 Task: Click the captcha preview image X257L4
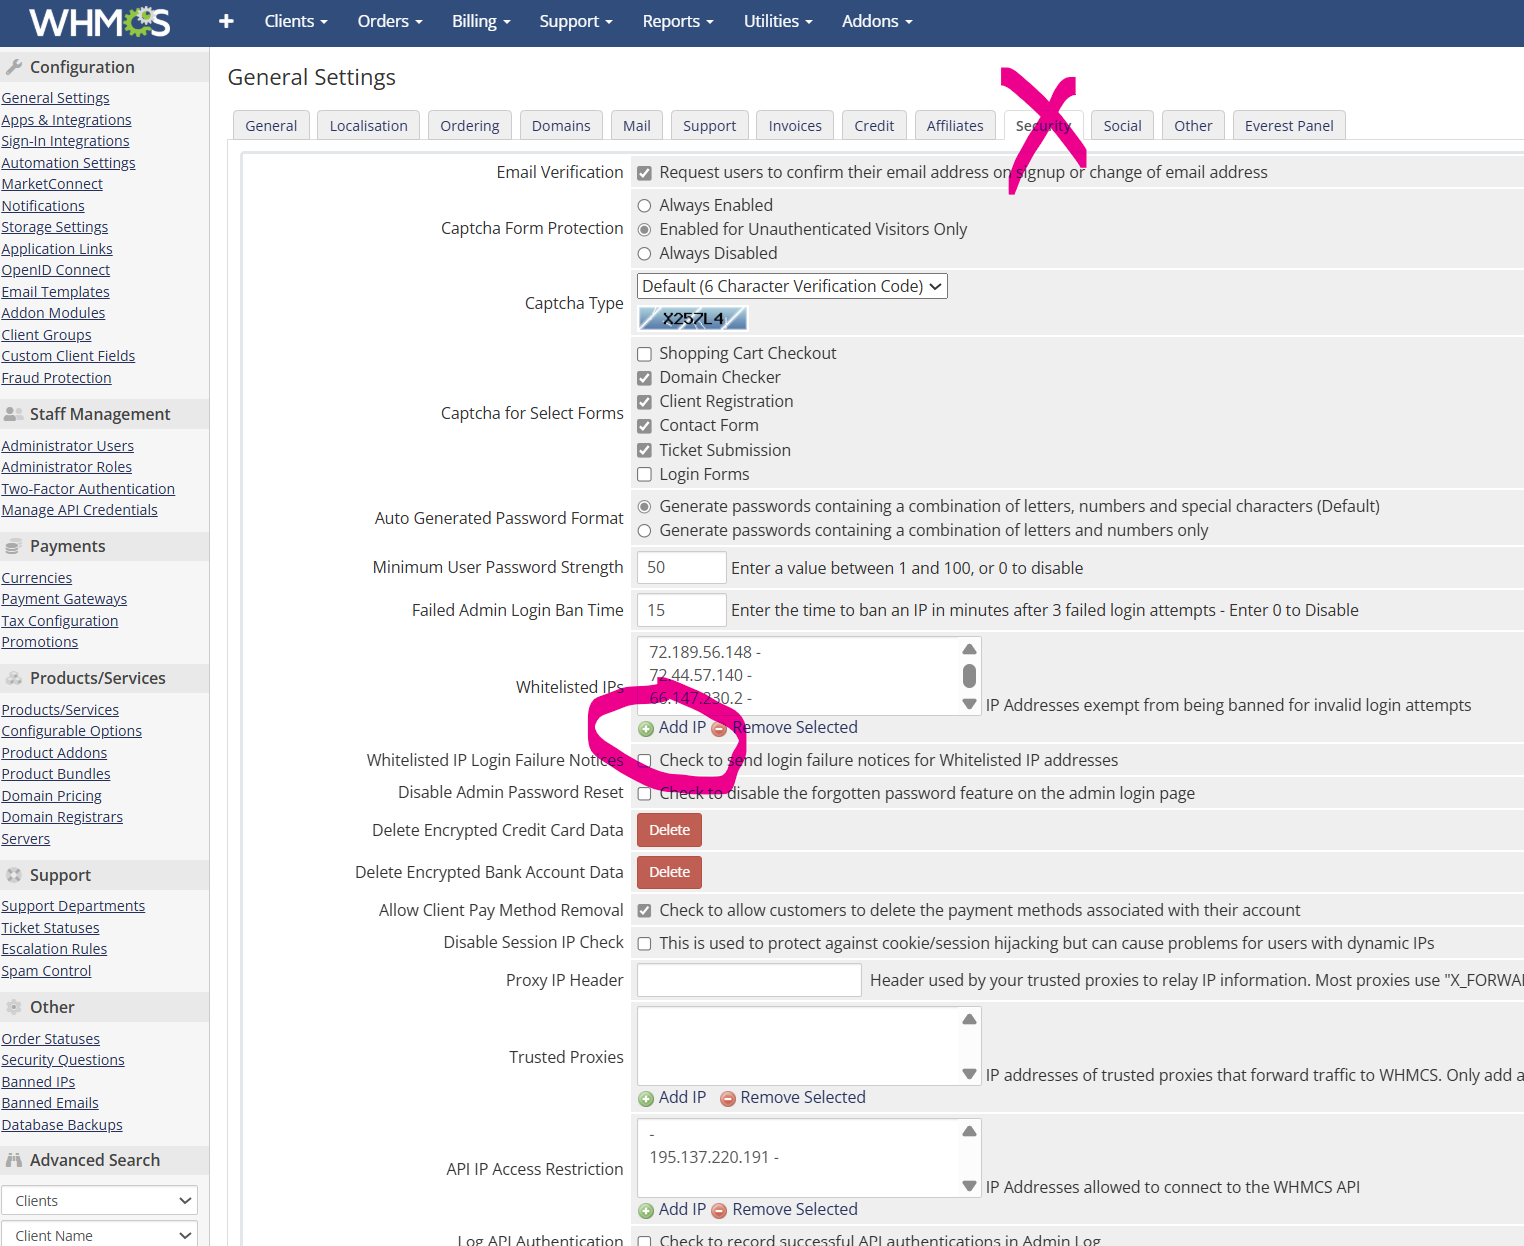(693, 319)
